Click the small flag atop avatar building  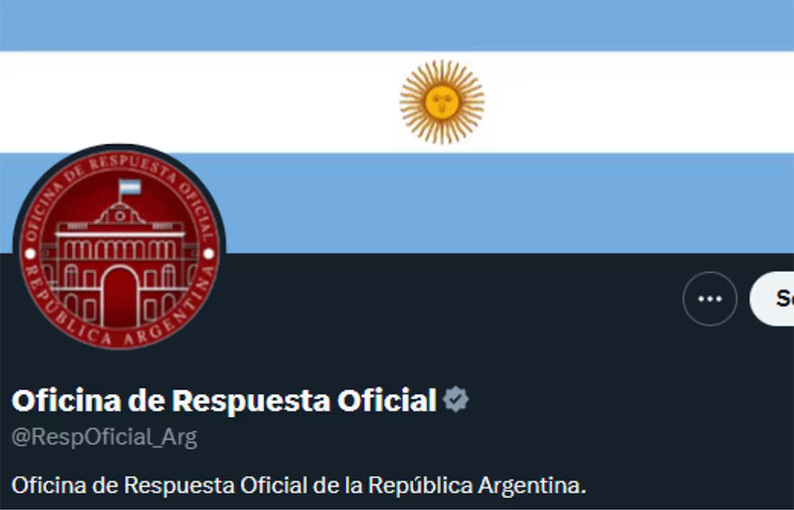(x=130, y=188)
